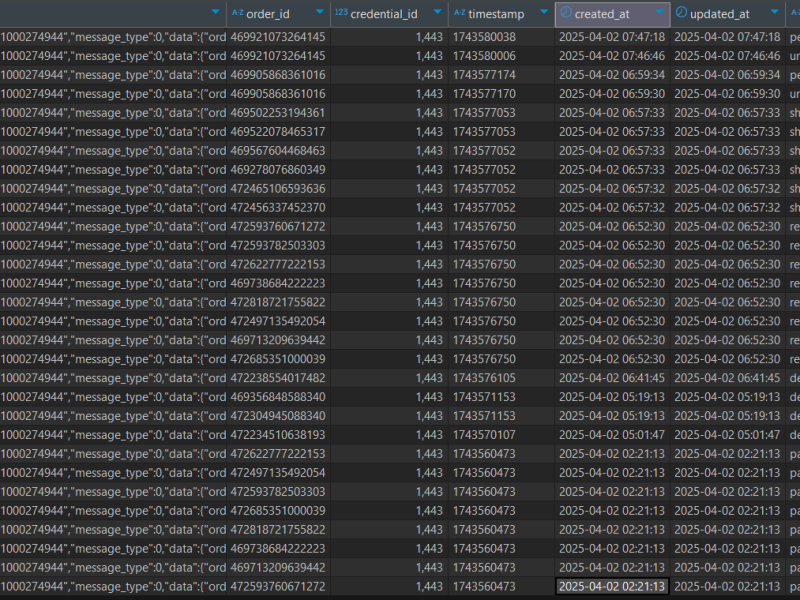Click the text type icon beside order_id

(237, 13)
